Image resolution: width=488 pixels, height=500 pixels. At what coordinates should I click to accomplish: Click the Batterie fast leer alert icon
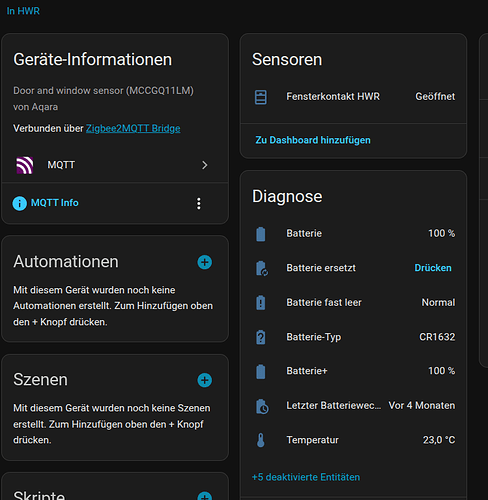pyautogui.click(x=261, y=303)
